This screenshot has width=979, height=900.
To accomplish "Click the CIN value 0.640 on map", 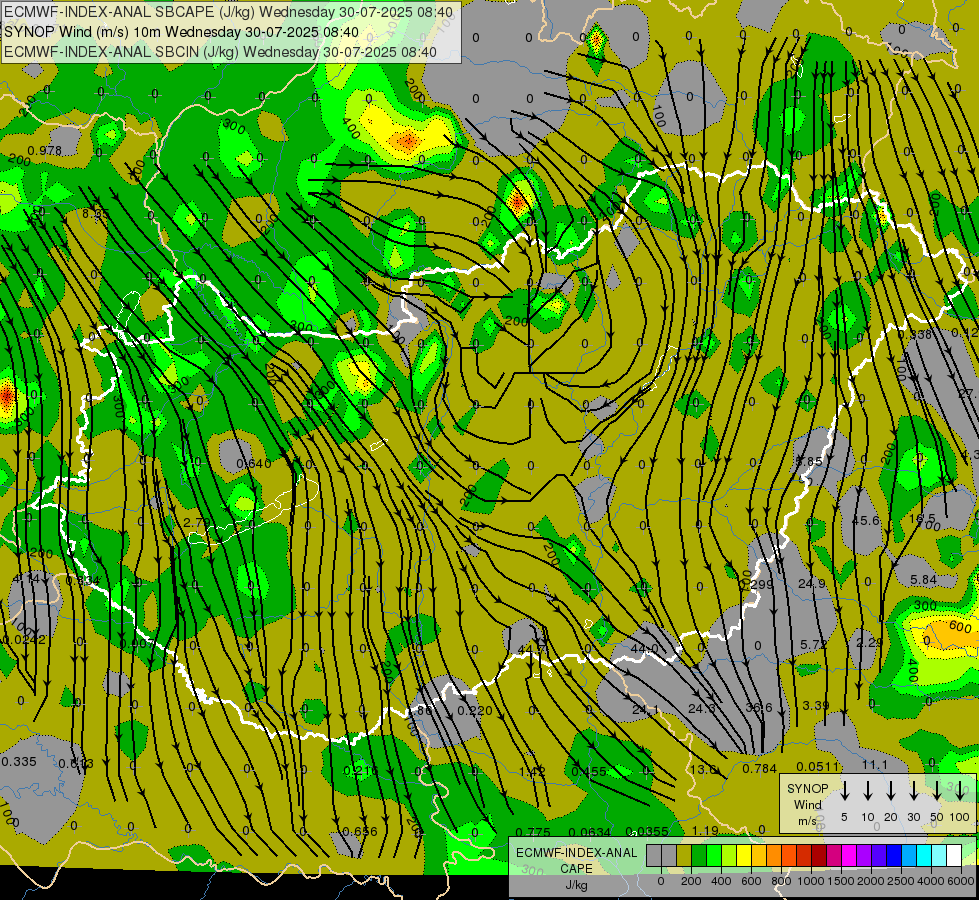I will tap(254, 463).
